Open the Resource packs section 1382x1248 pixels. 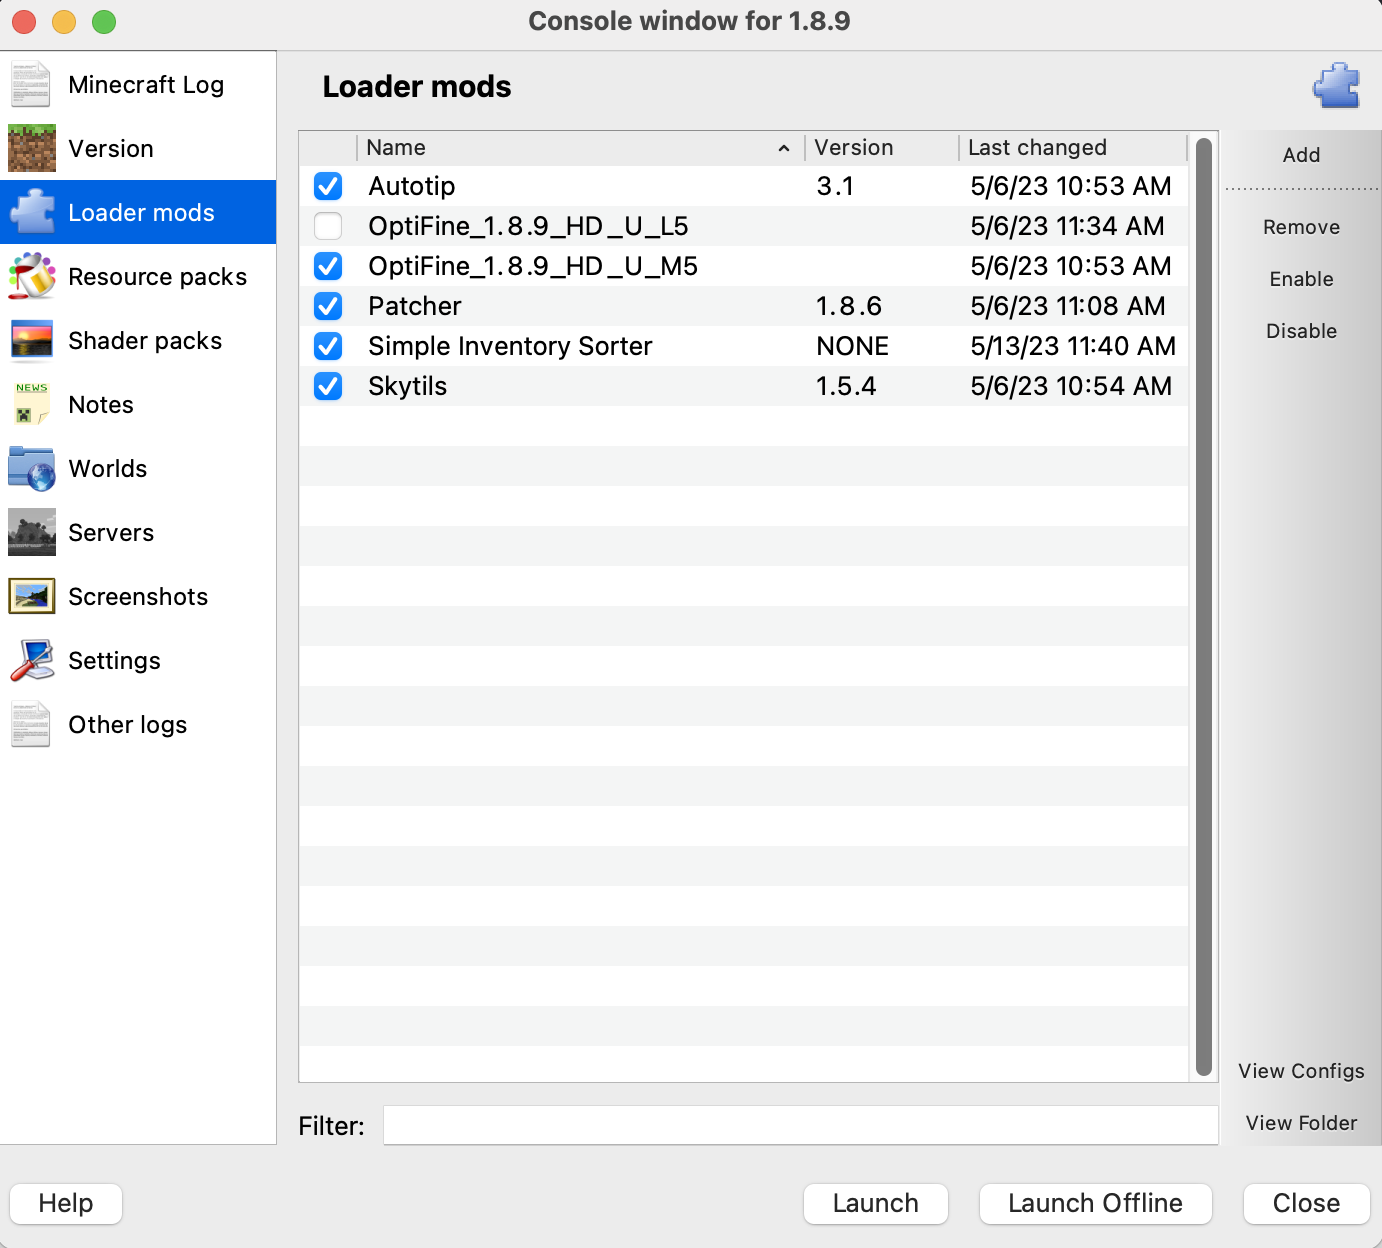pos(157,276)
